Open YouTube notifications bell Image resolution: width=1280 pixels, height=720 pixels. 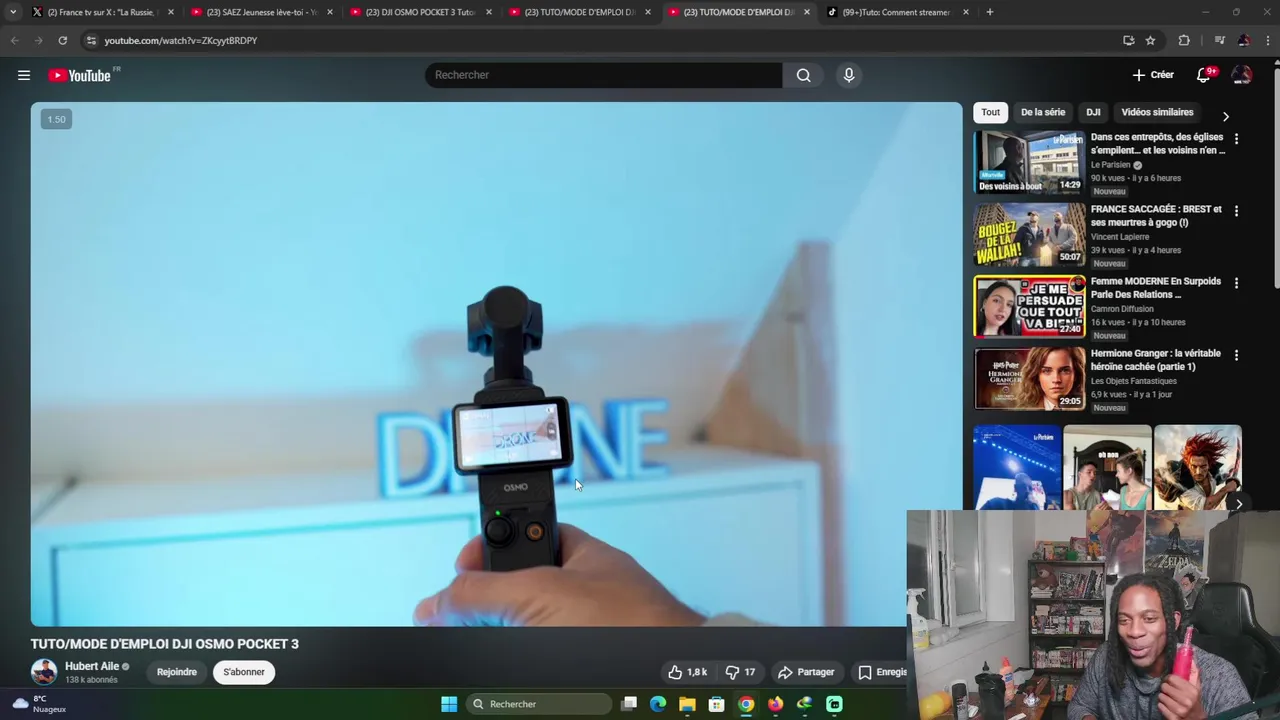(x=1204, y=75)
